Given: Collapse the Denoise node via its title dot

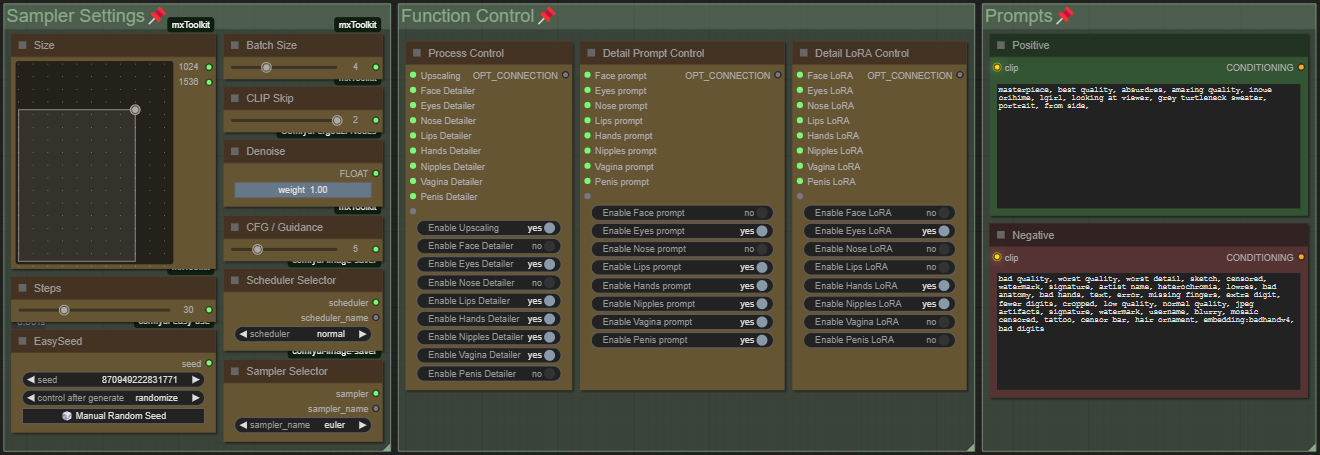Looking at the screenshot, I should (x=234, y=152).
